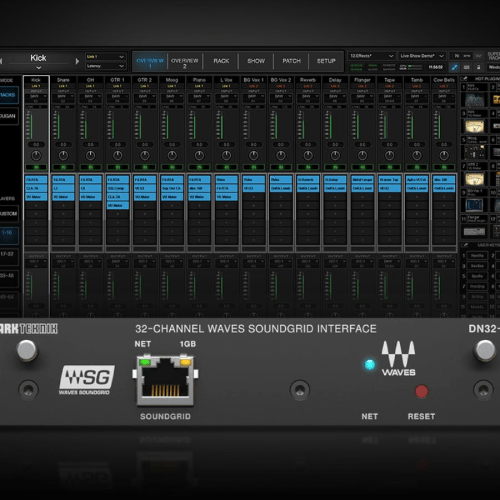
Task: Click the Hot Plug-ins edit icon
Action: pos(464,79)
